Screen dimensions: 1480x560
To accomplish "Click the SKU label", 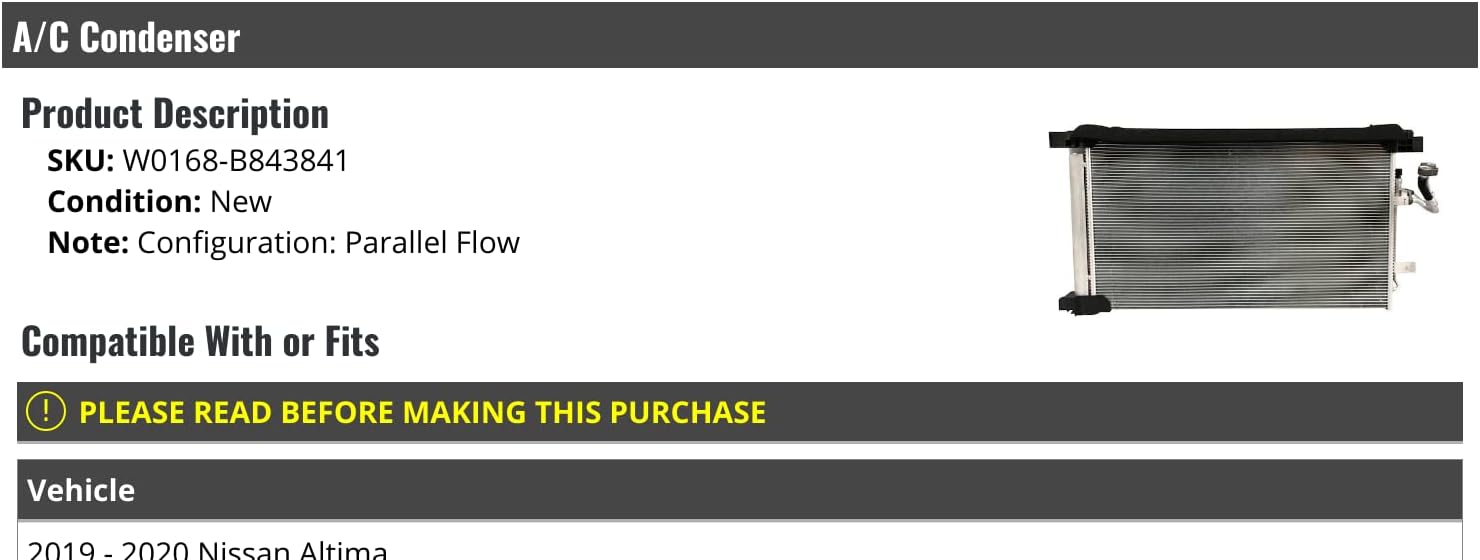I will click(81, 160).
